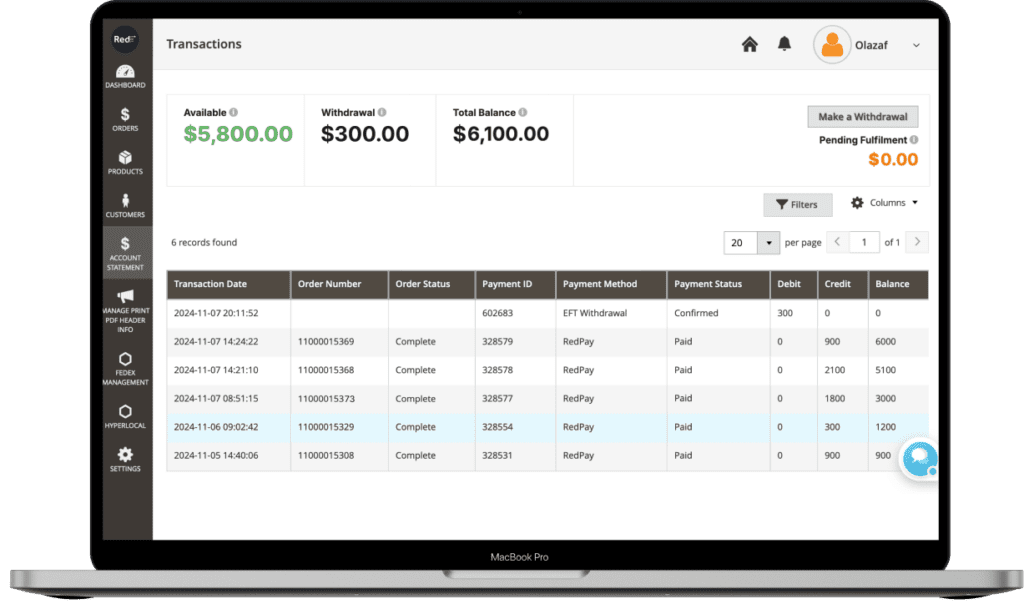Open the Columns dropdown
This screenshot has width=1024, height=604.
884,203
